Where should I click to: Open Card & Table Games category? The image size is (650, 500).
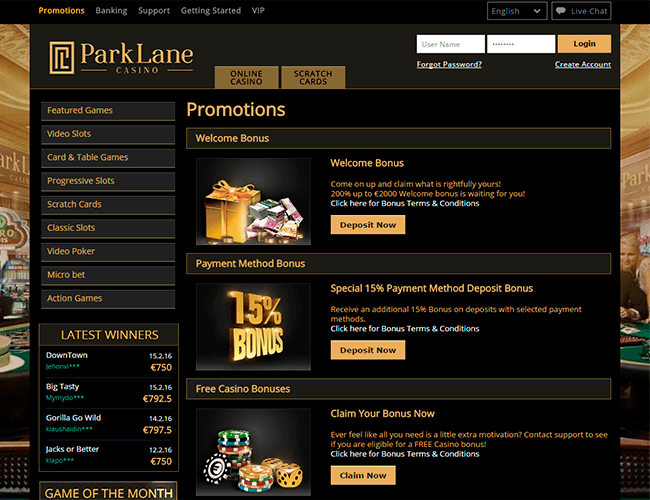click(108, 158)
